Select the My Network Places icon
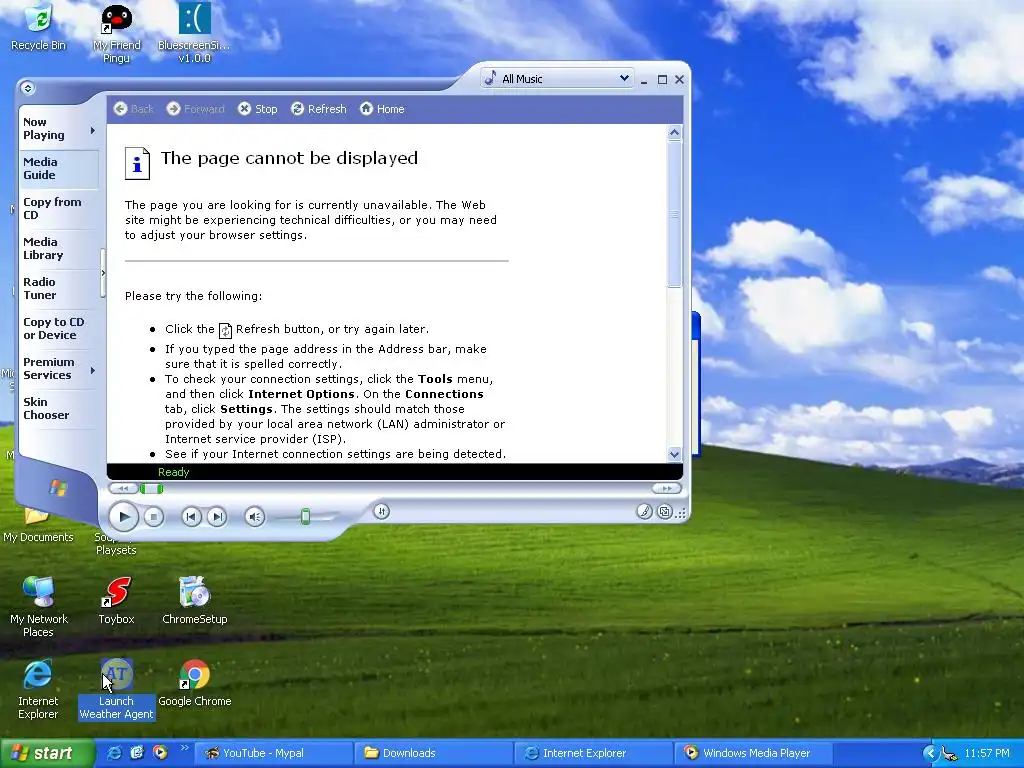The image size is (1024, 768). (x=39, y=607)
